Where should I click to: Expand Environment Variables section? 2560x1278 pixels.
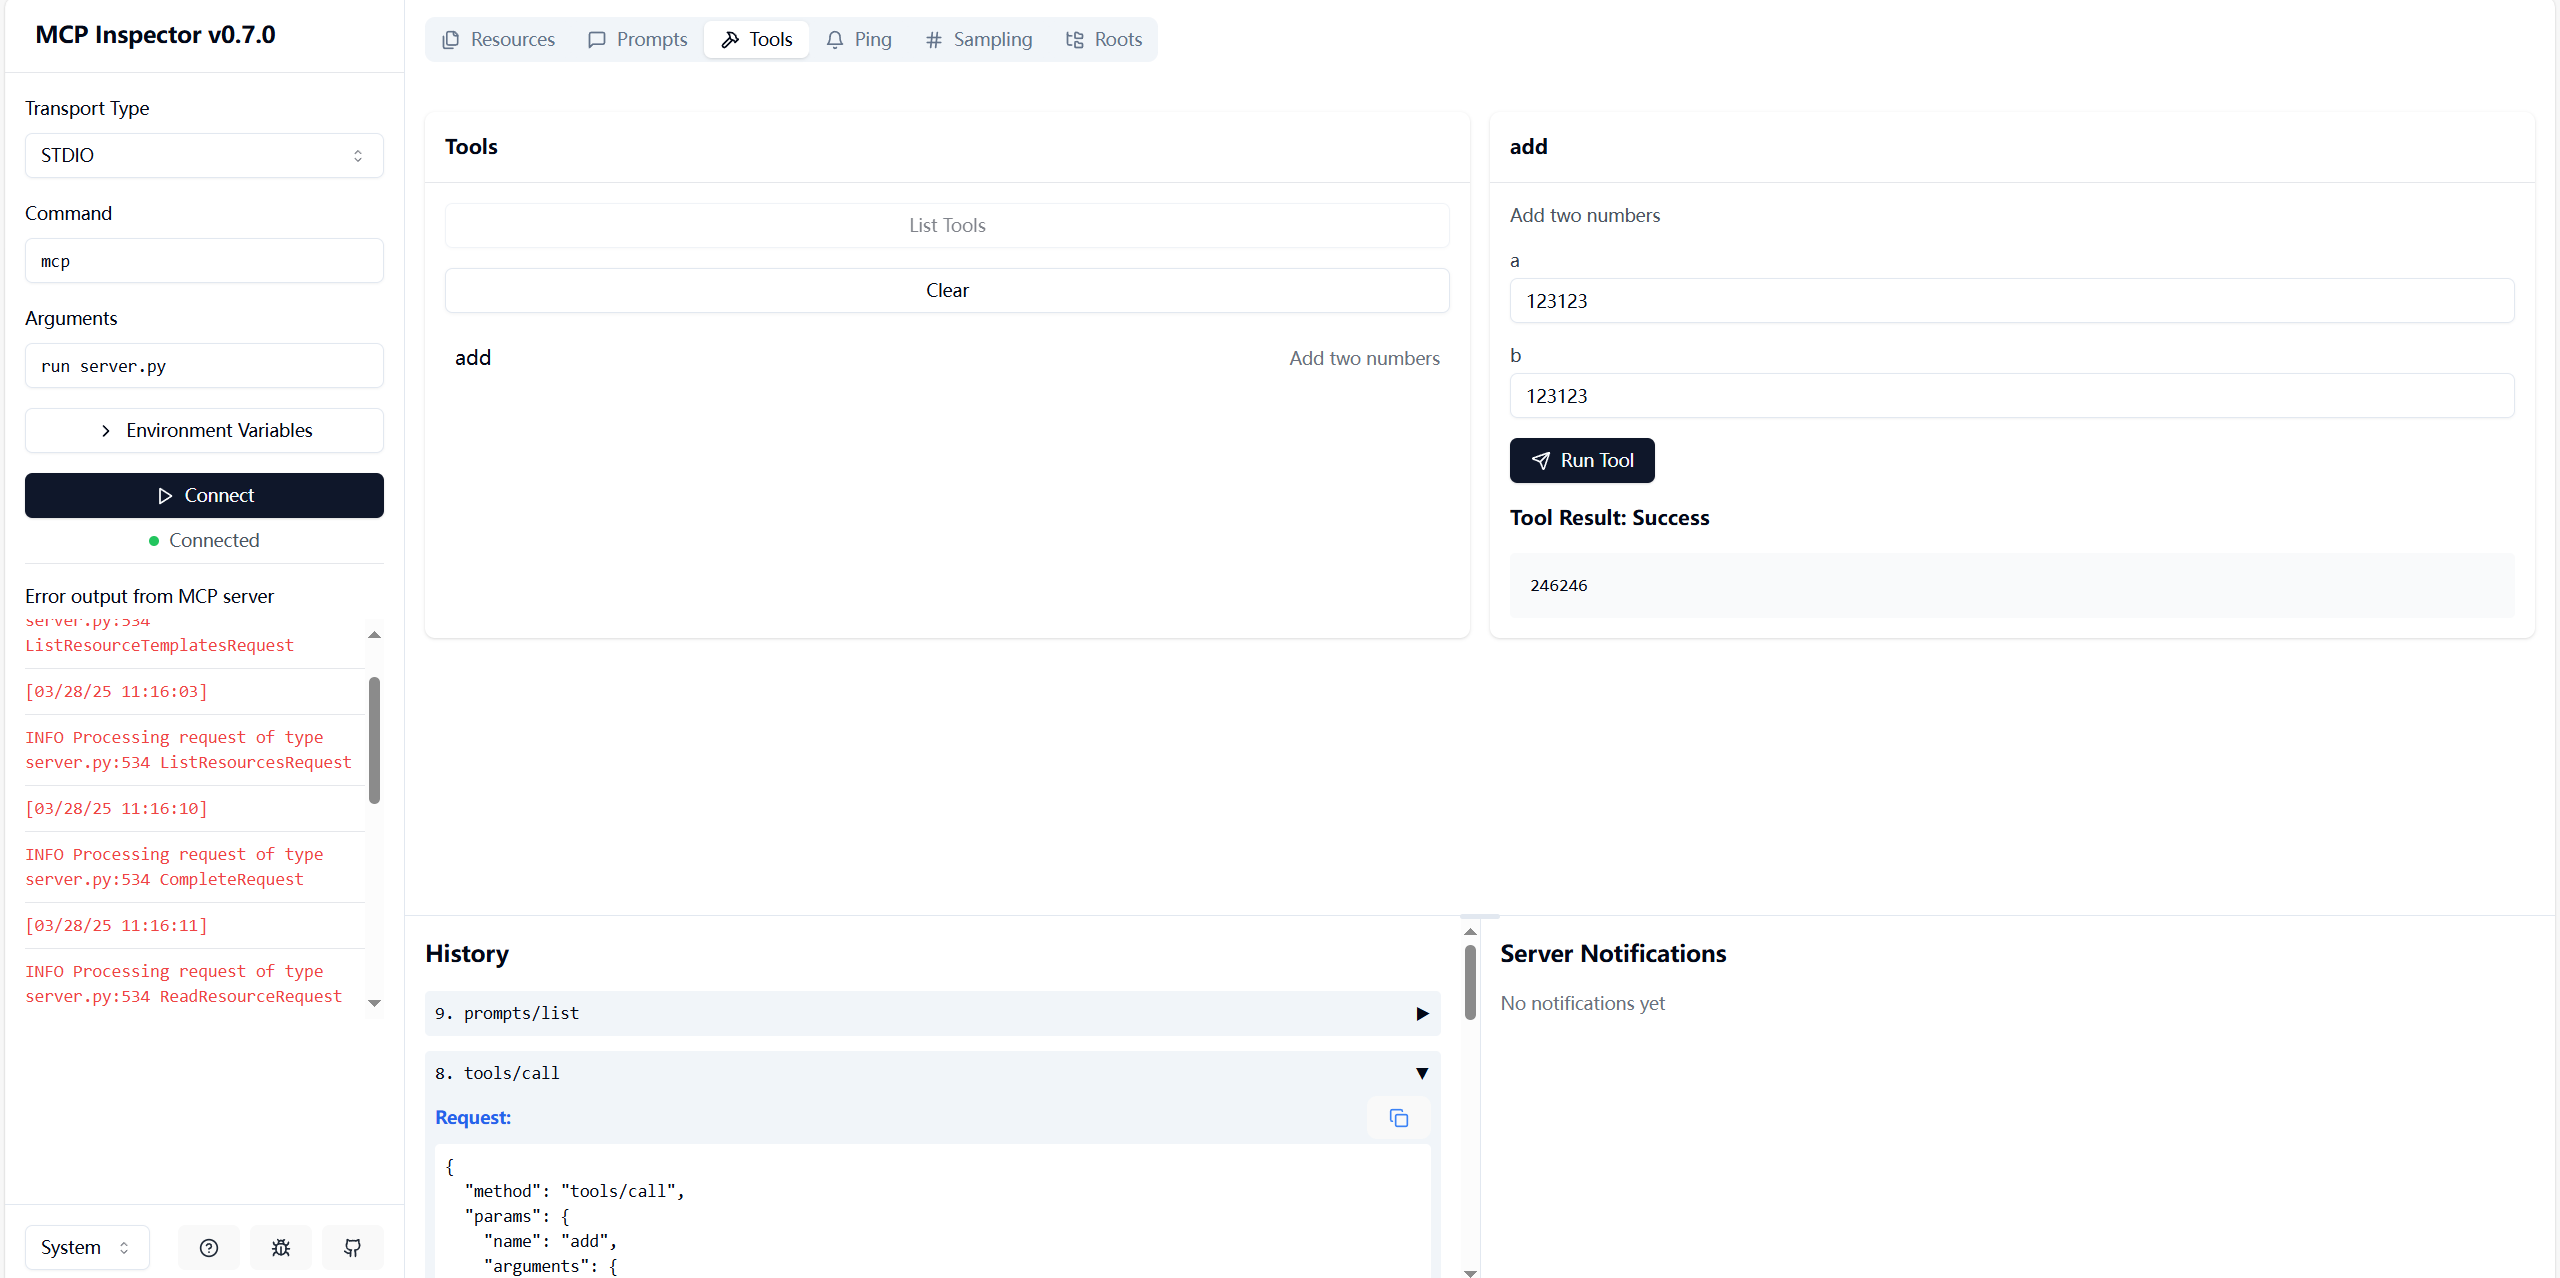click(x=204, y=430)
